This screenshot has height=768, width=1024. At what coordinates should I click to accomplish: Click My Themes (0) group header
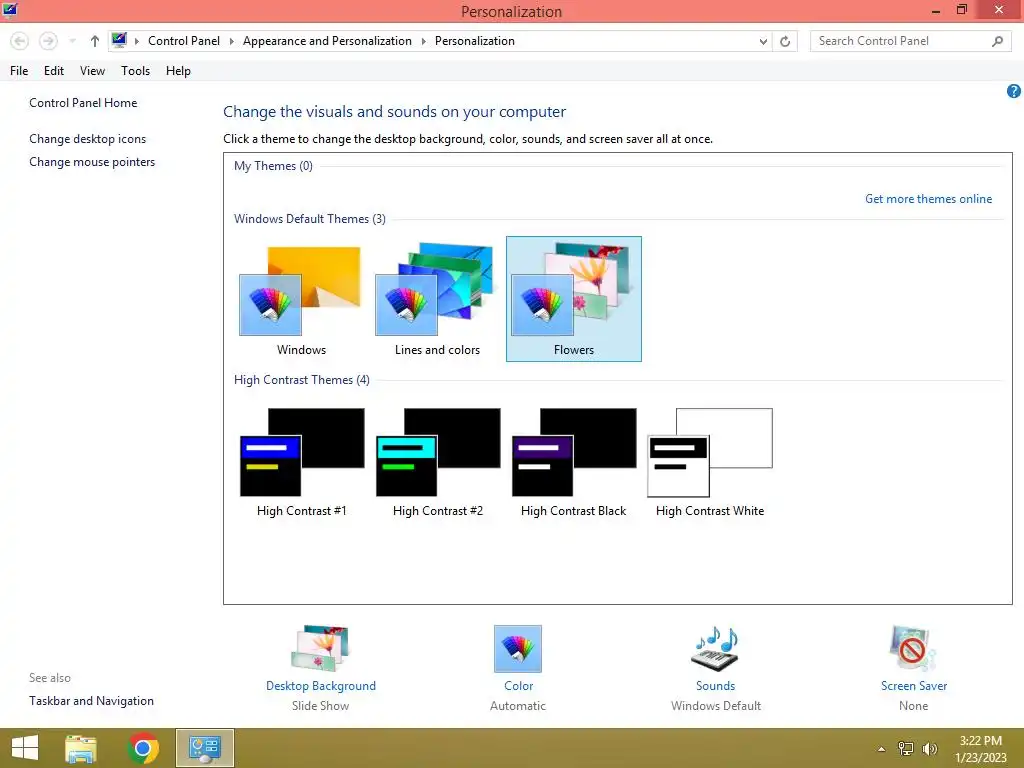click(x=273, y=166)
